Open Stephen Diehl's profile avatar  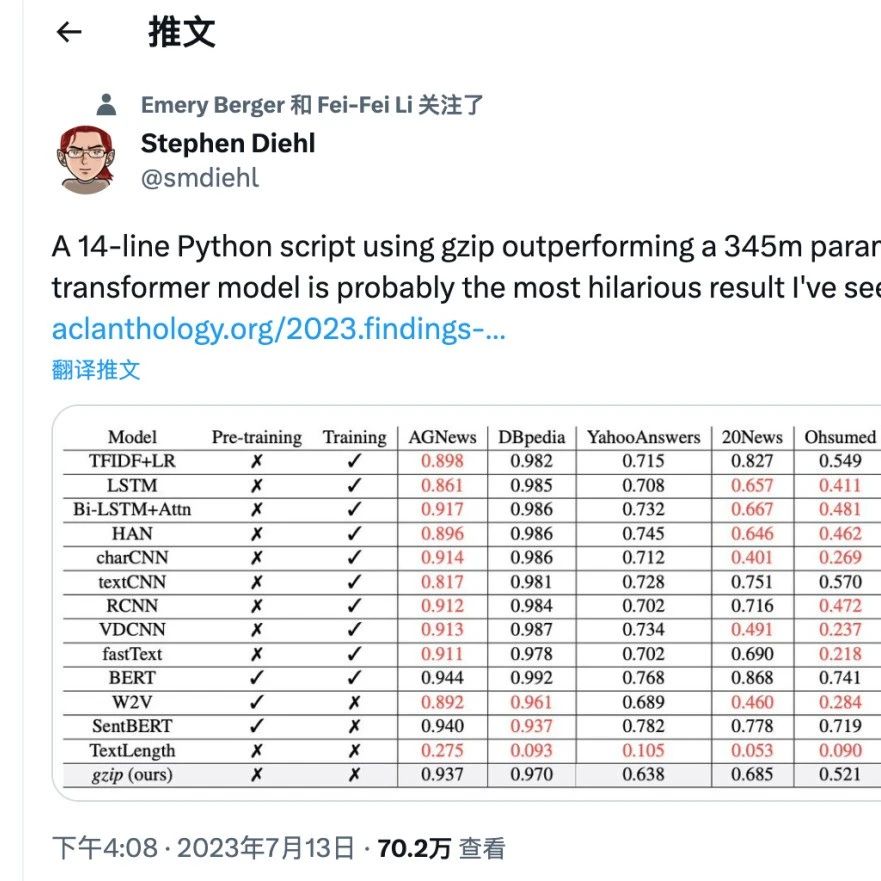(x=87, y=160)
